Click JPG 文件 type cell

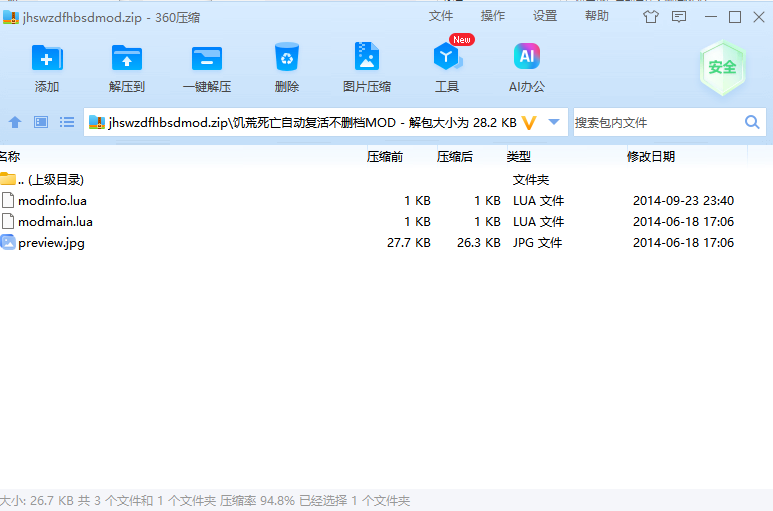point(537,242)
